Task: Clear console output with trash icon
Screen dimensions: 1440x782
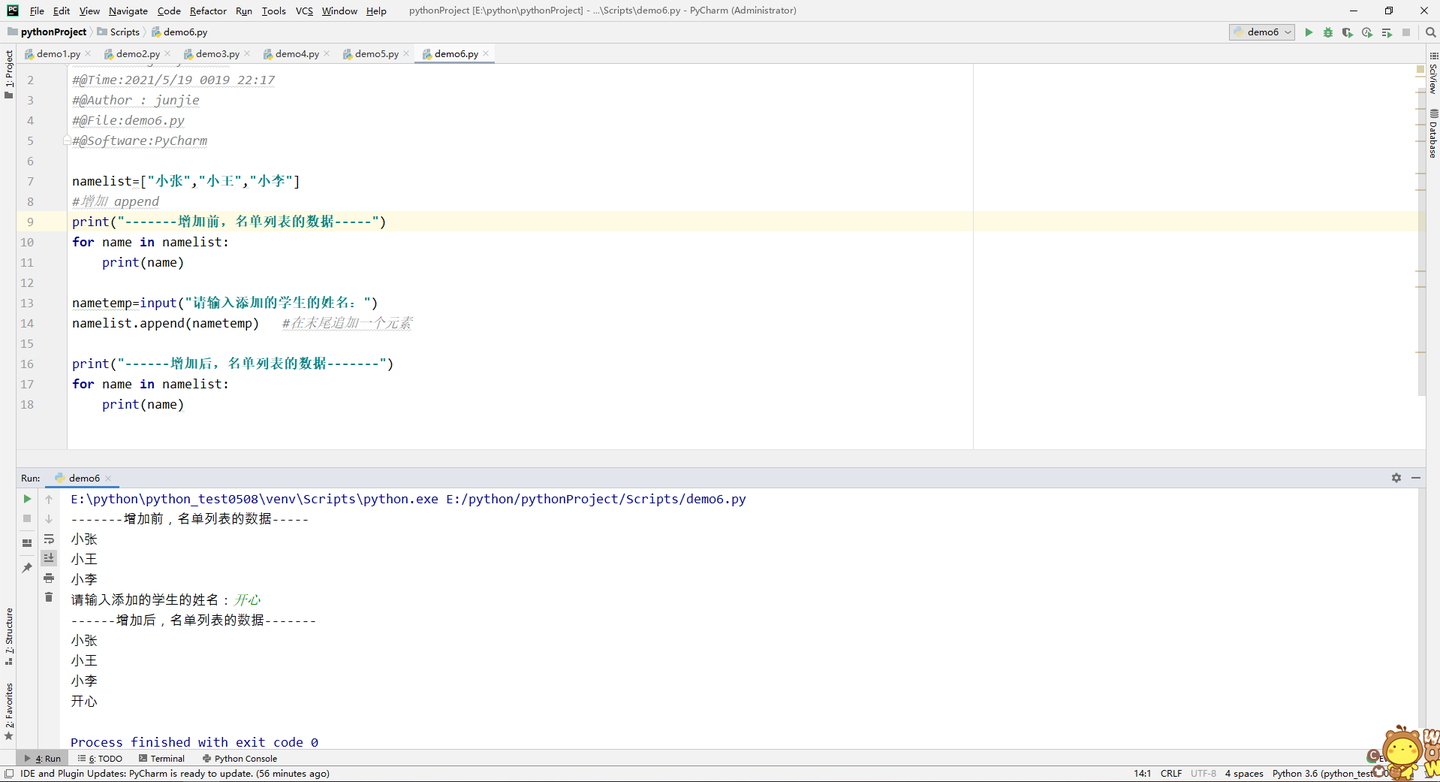Action: 49,597
